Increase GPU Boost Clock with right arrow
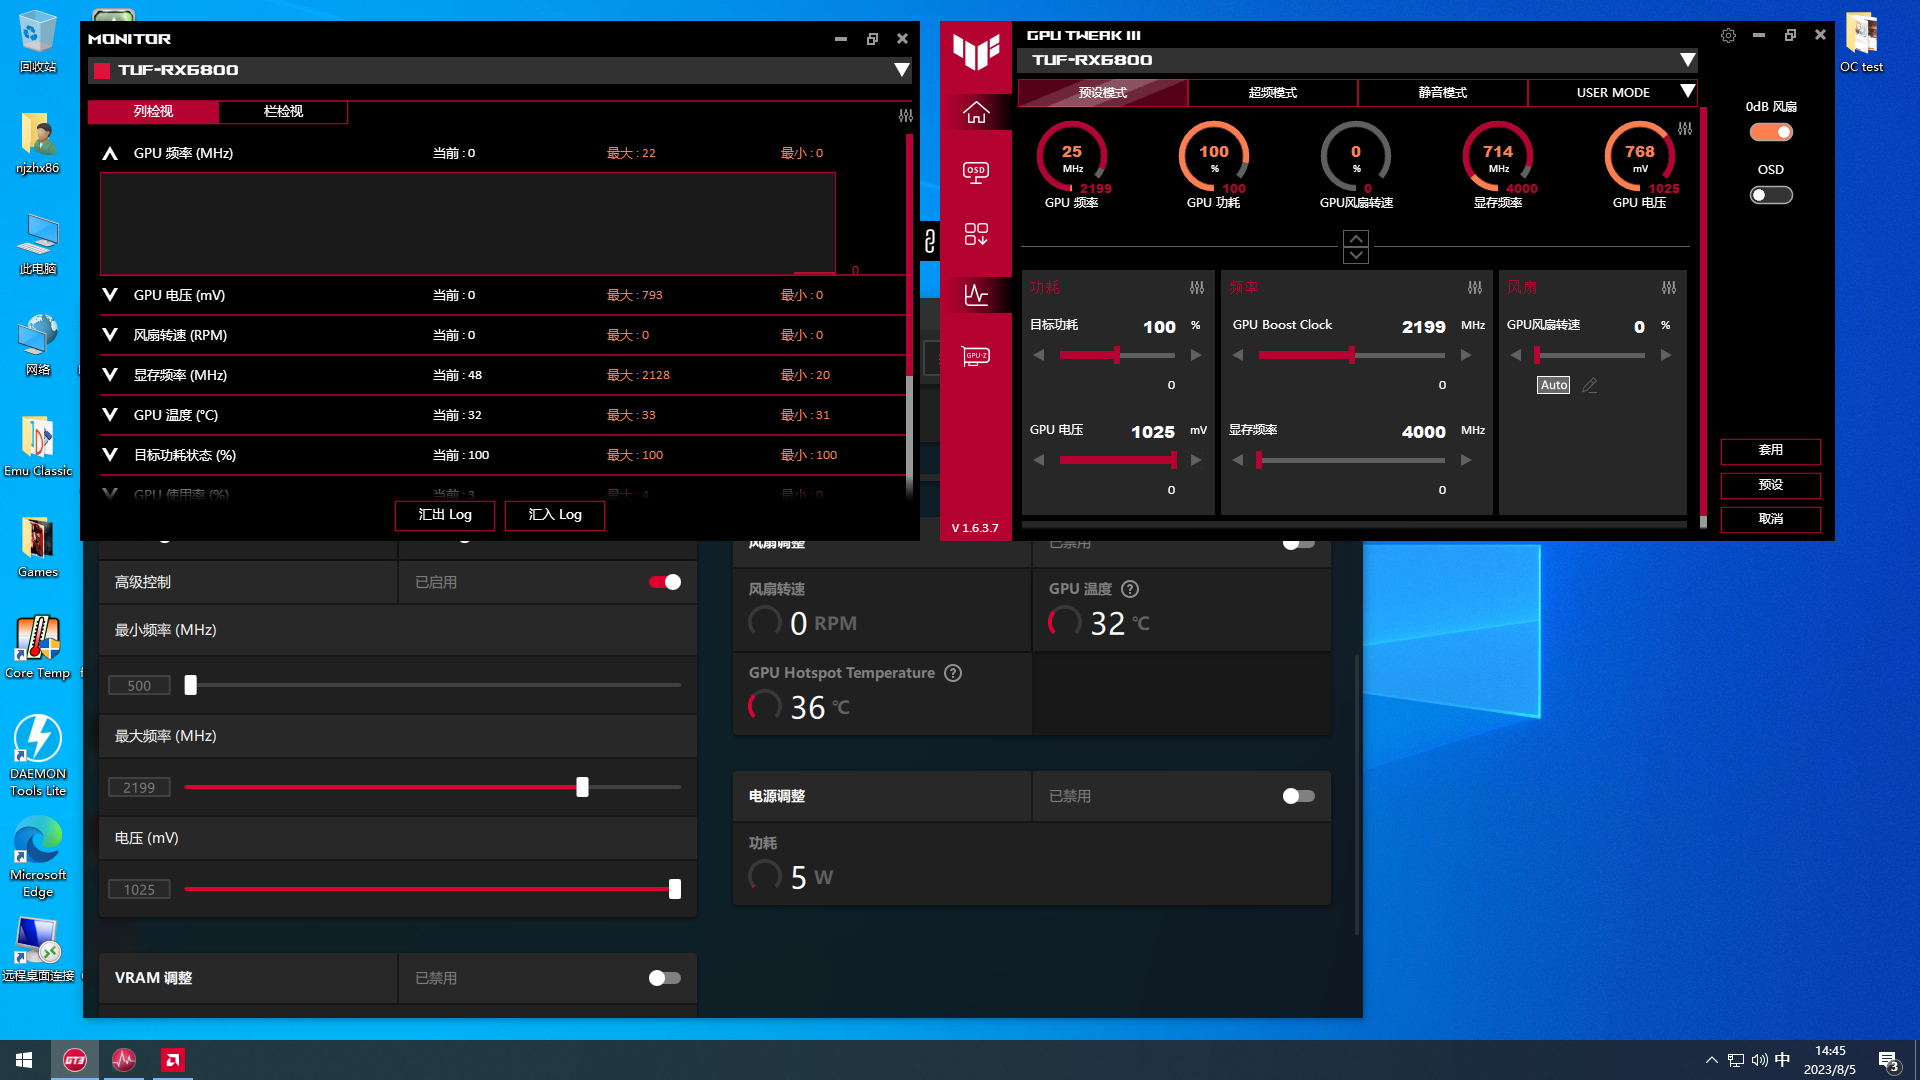This screenshot has height=1080, width=1920. 1466,355
